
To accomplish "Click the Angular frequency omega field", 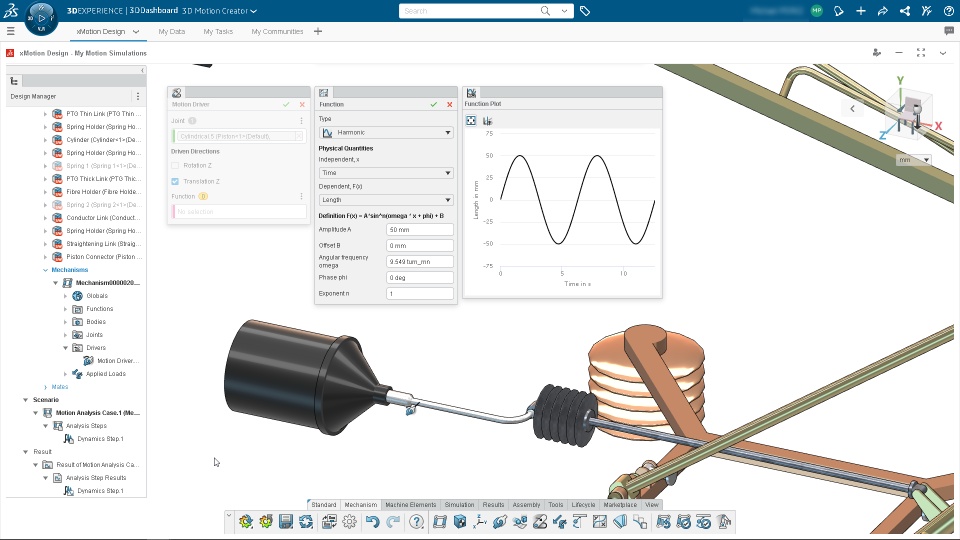I will tap(420, 261).
